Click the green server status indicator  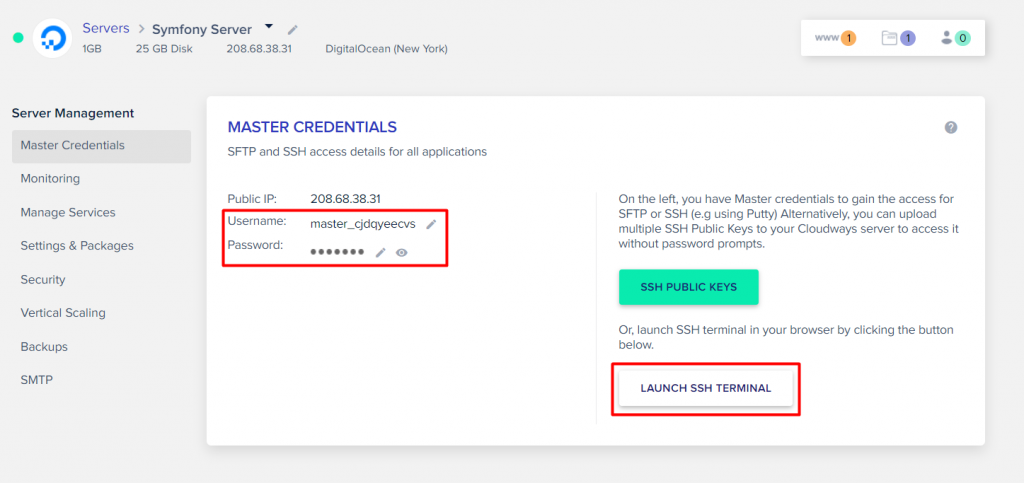18,38
